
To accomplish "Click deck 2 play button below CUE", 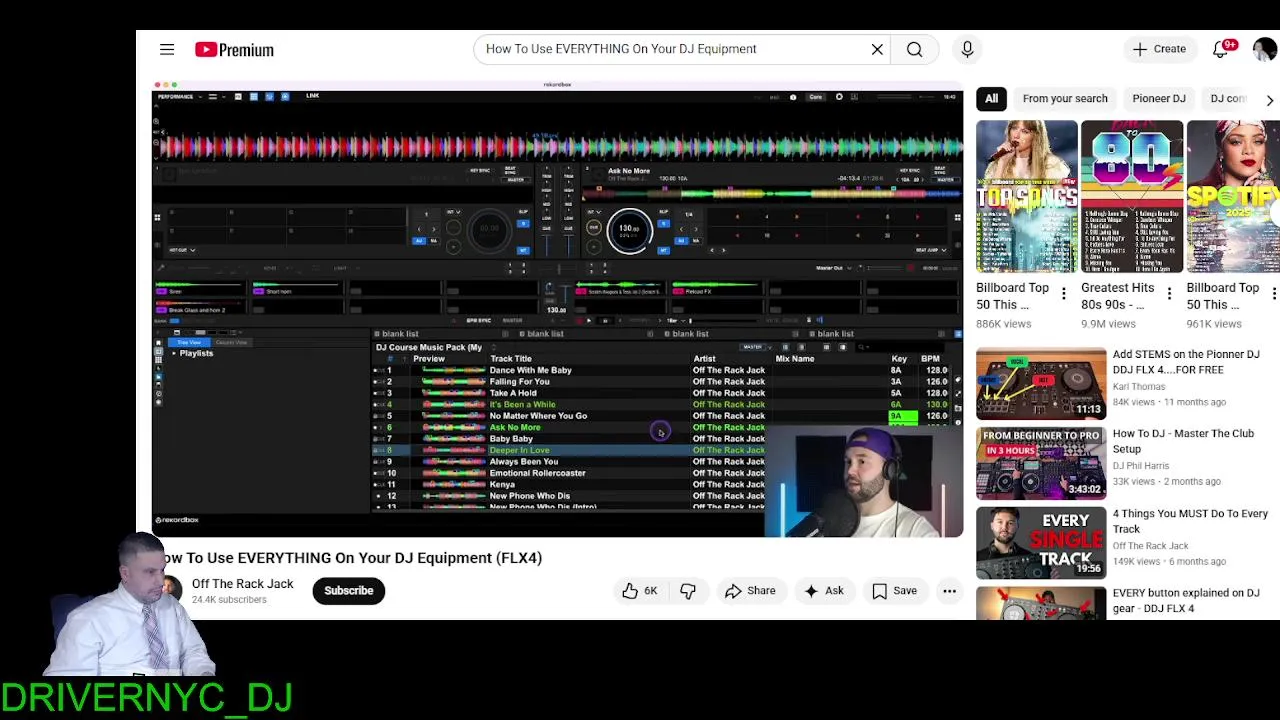I will tap(594, 247).
